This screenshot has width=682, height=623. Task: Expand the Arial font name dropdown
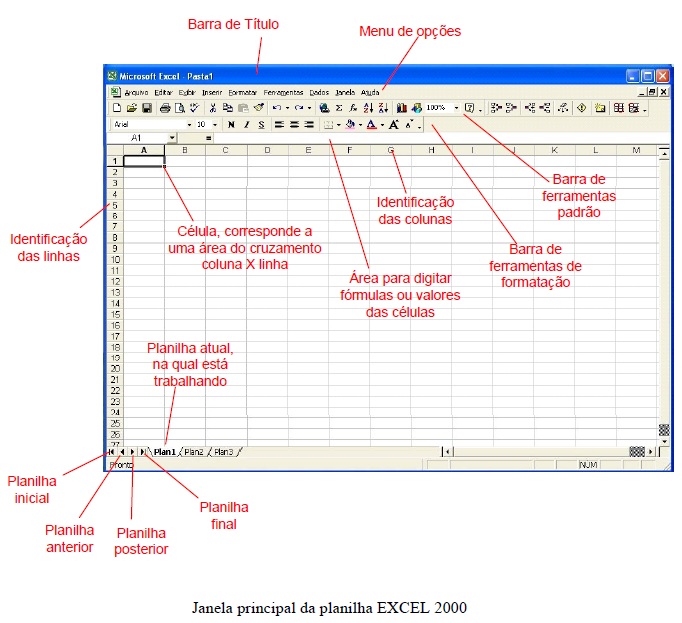[190, 125]
